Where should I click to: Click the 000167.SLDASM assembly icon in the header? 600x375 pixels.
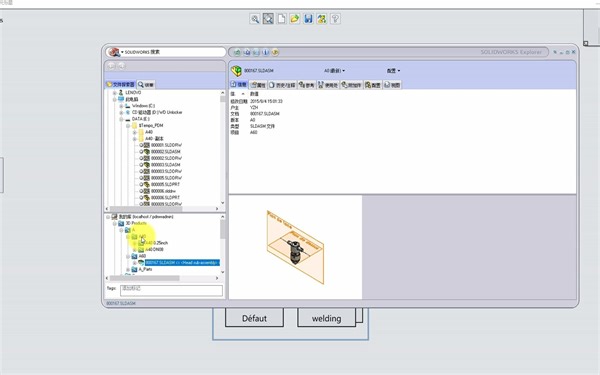[x=236, y=71]
